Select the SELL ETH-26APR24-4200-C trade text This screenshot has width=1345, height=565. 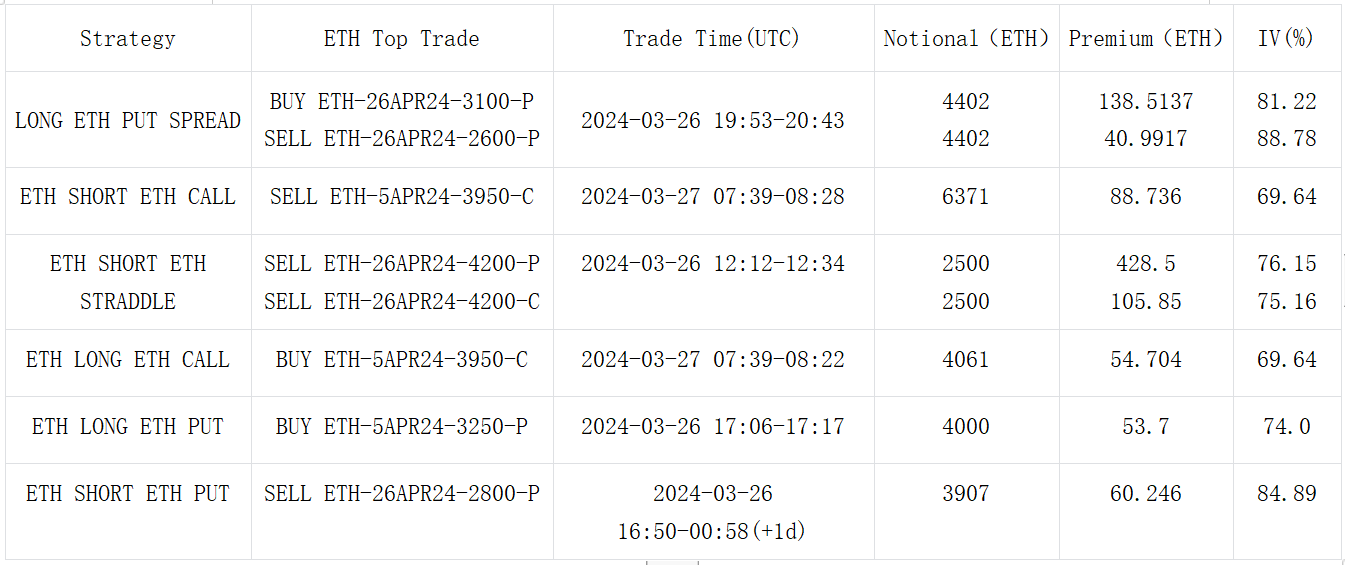coord(401,301)
